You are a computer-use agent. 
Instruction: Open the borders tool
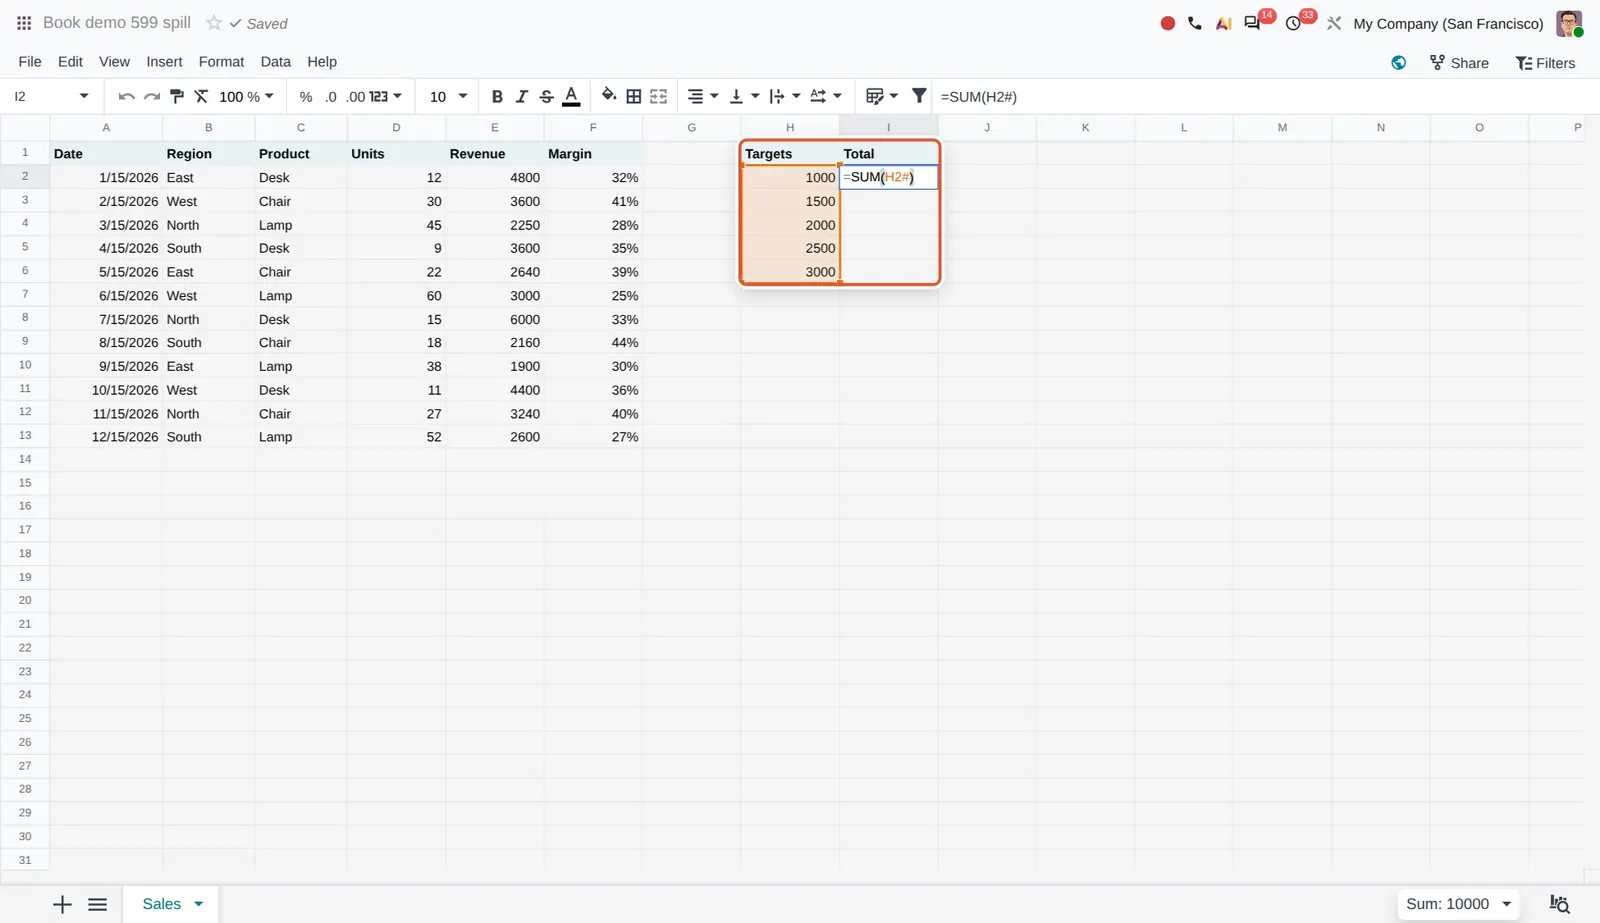click(x=634, y=97)
